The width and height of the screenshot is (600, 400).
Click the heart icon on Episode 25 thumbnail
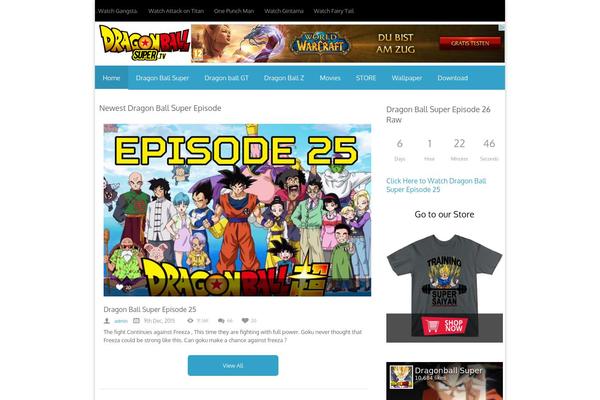pyautogui.click(x=119, y=287)
